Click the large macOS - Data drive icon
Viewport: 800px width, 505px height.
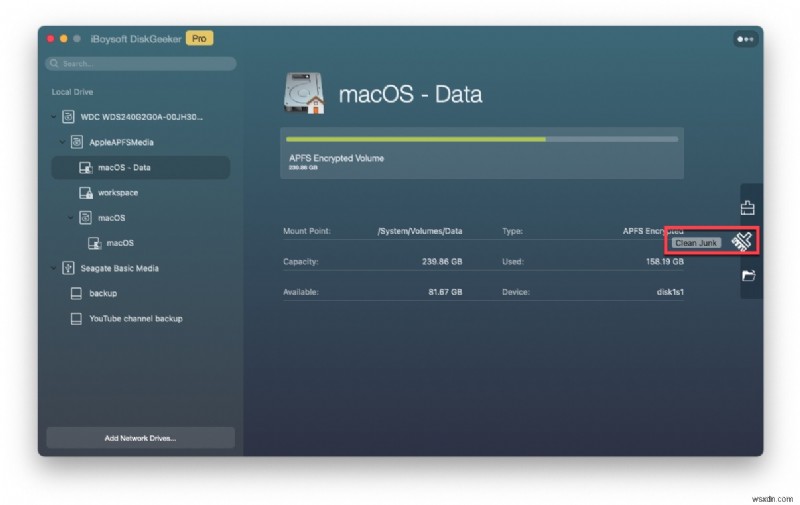[x=304, y=94]
